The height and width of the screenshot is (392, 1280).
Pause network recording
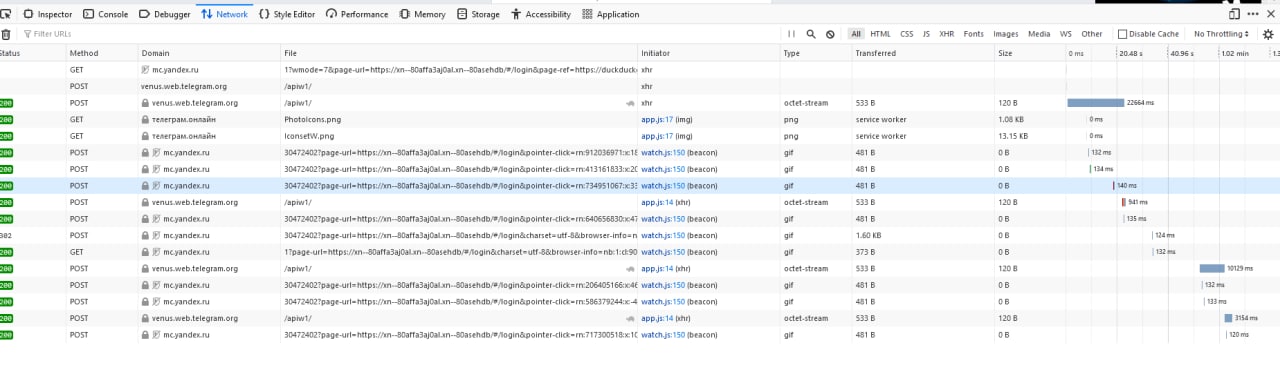[x=791, y=34]
